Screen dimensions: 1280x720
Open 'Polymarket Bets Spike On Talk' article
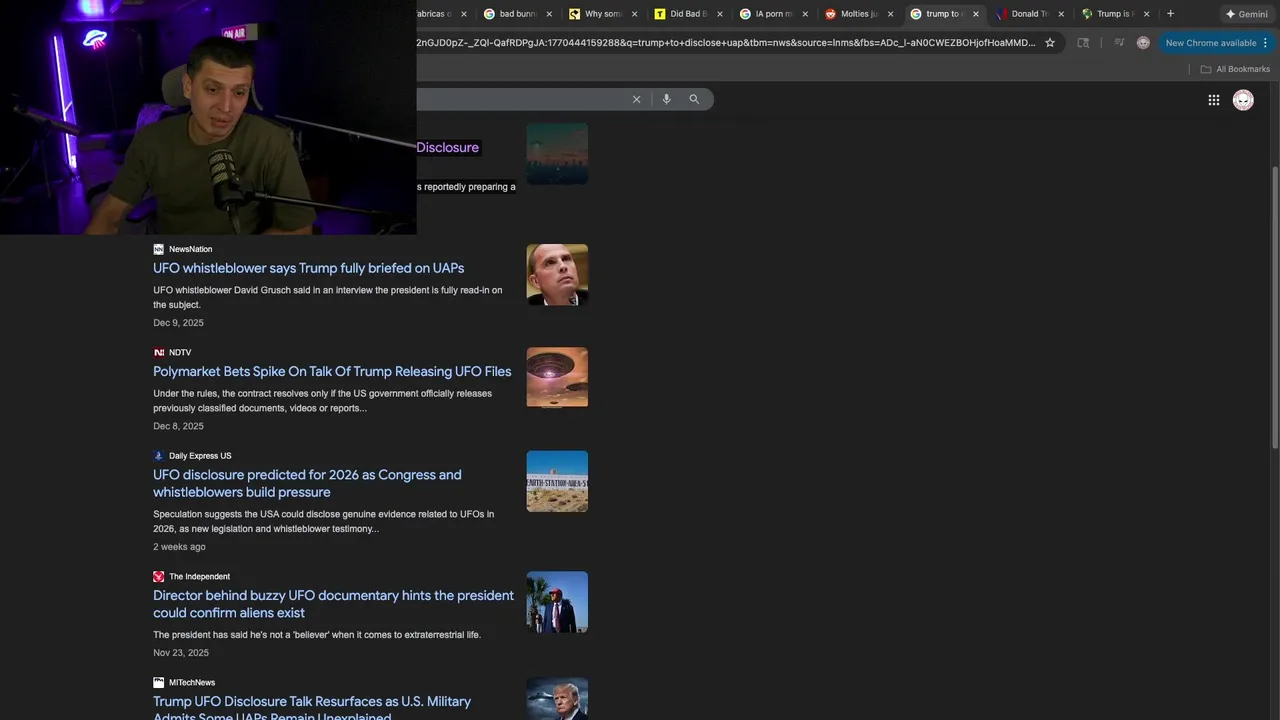coord(332,371)
